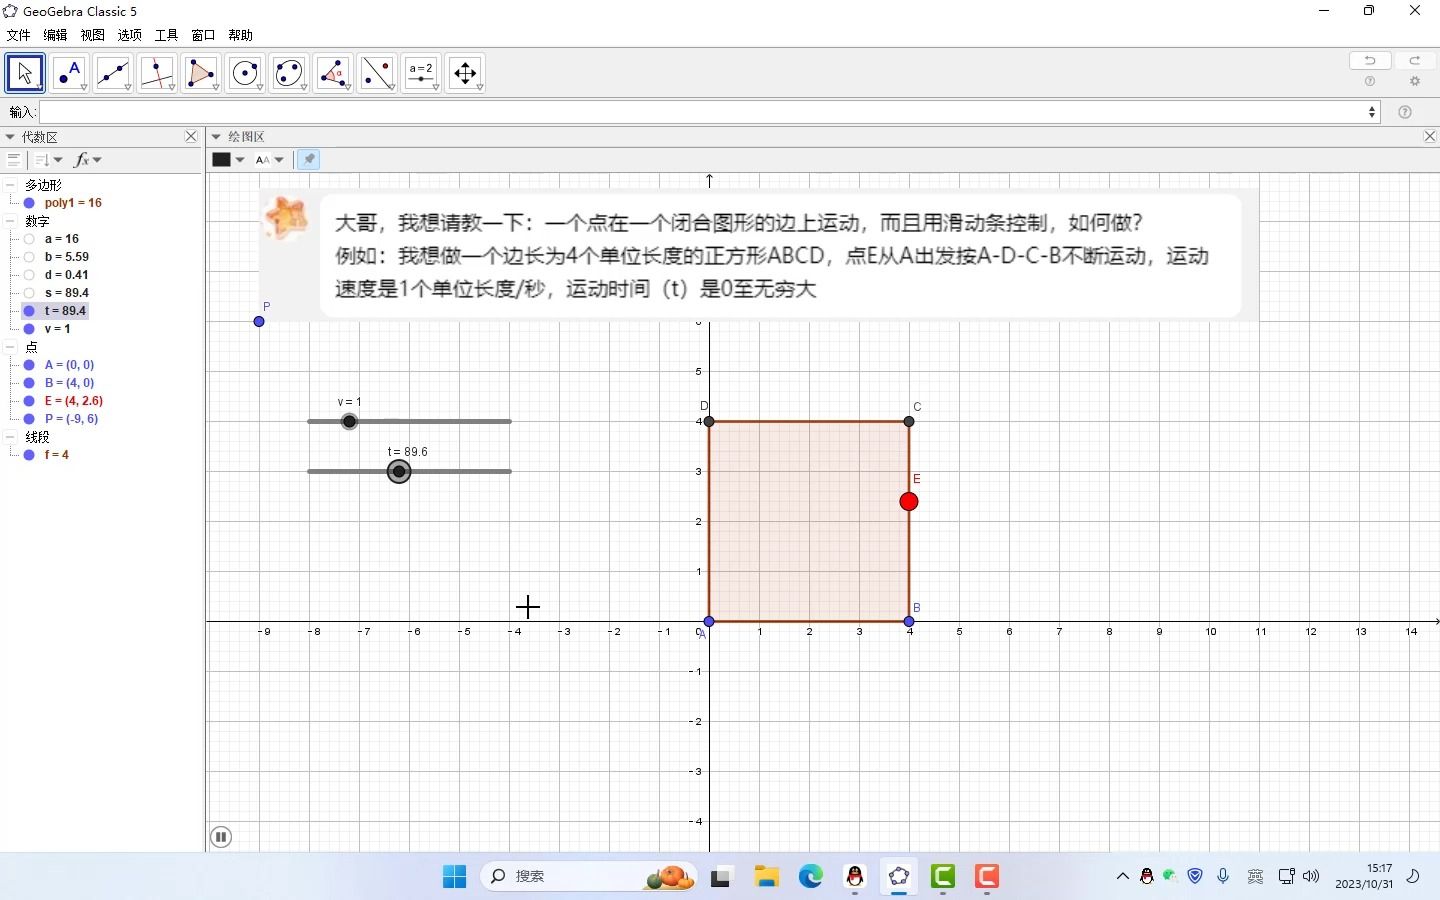
Task: Toggle visibility of segment f = 4
Action: pos(29,455)
